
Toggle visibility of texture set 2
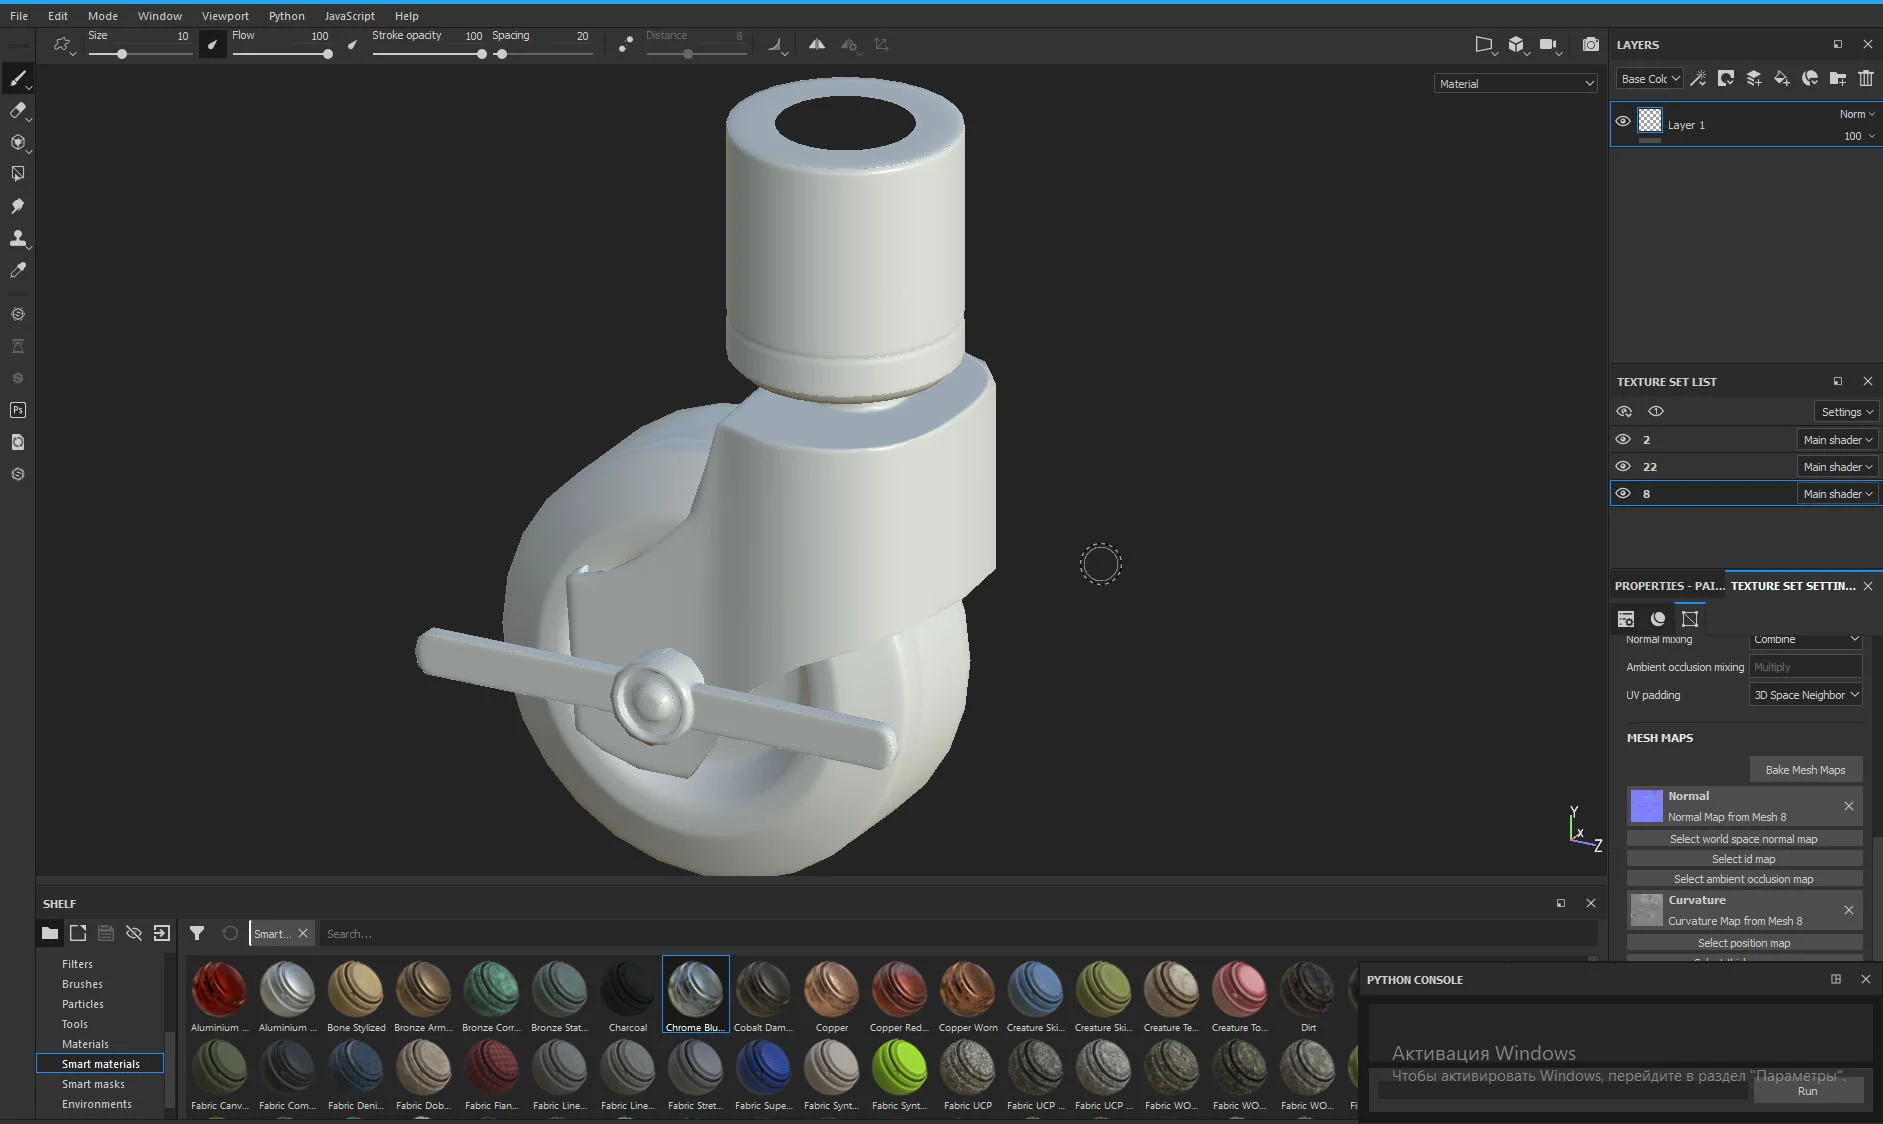pyautogui.click(x=1623, y=439)
